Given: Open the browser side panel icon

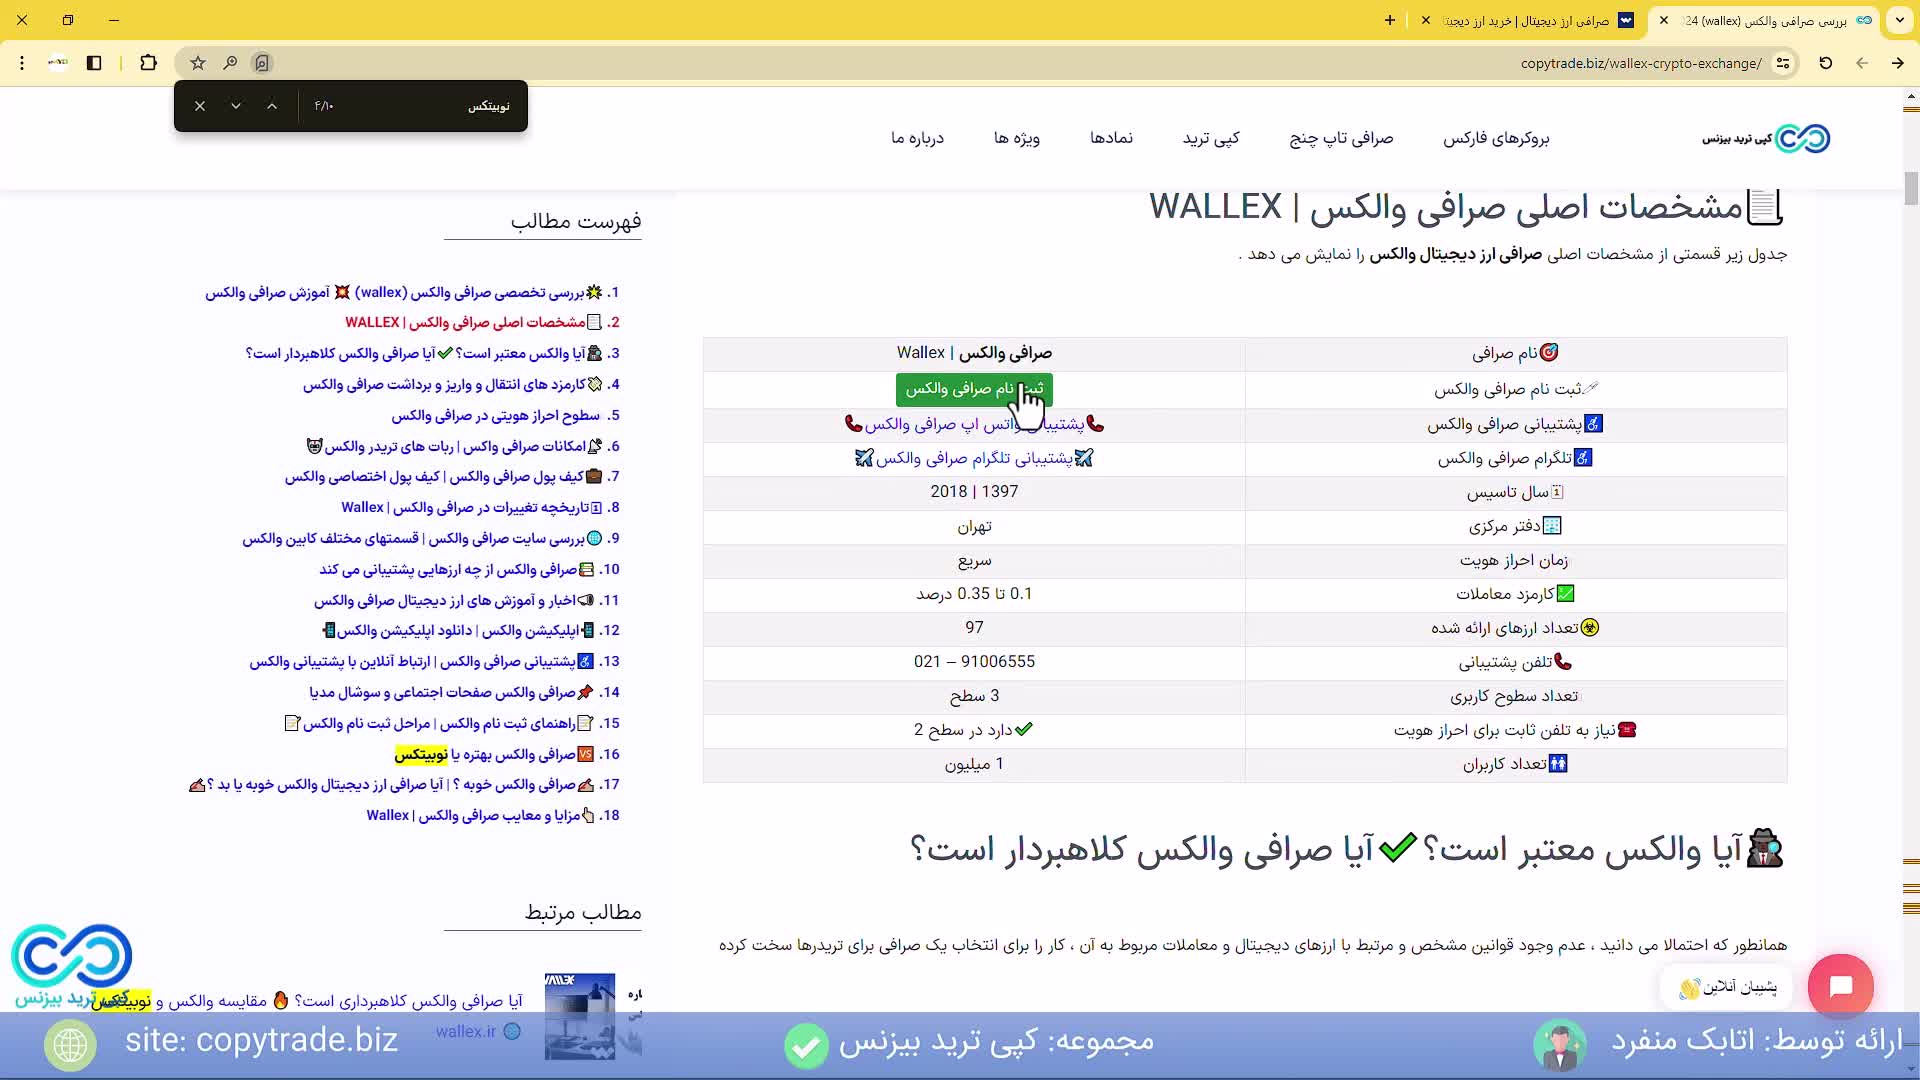Looking at the screenshot, I should [94, 63].
